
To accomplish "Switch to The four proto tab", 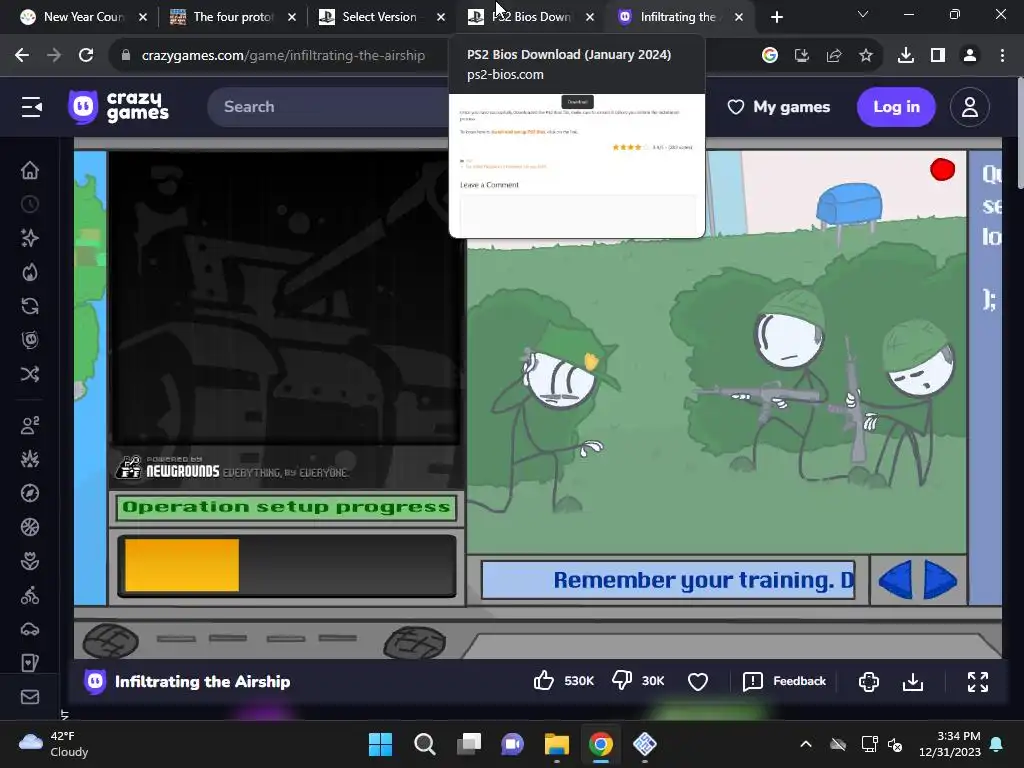I will pos(233,17).
